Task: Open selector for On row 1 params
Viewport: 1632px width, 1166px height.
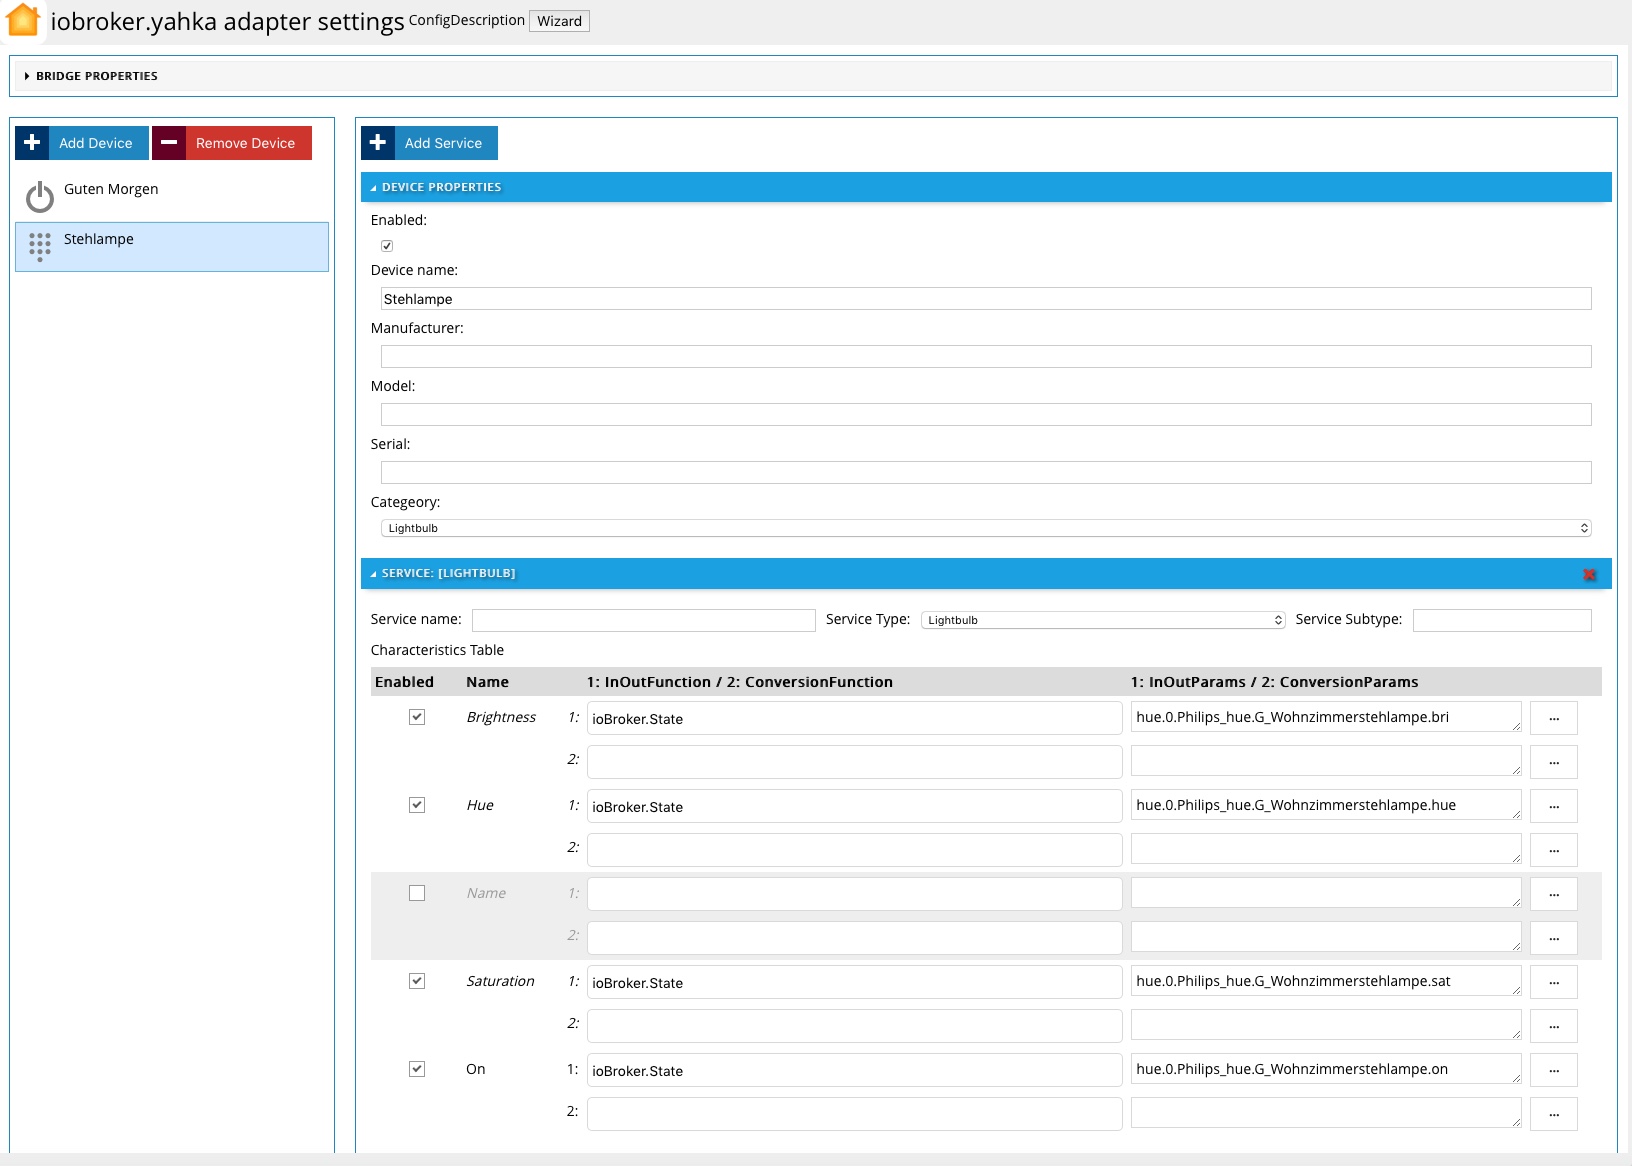Action: 1554,1070
